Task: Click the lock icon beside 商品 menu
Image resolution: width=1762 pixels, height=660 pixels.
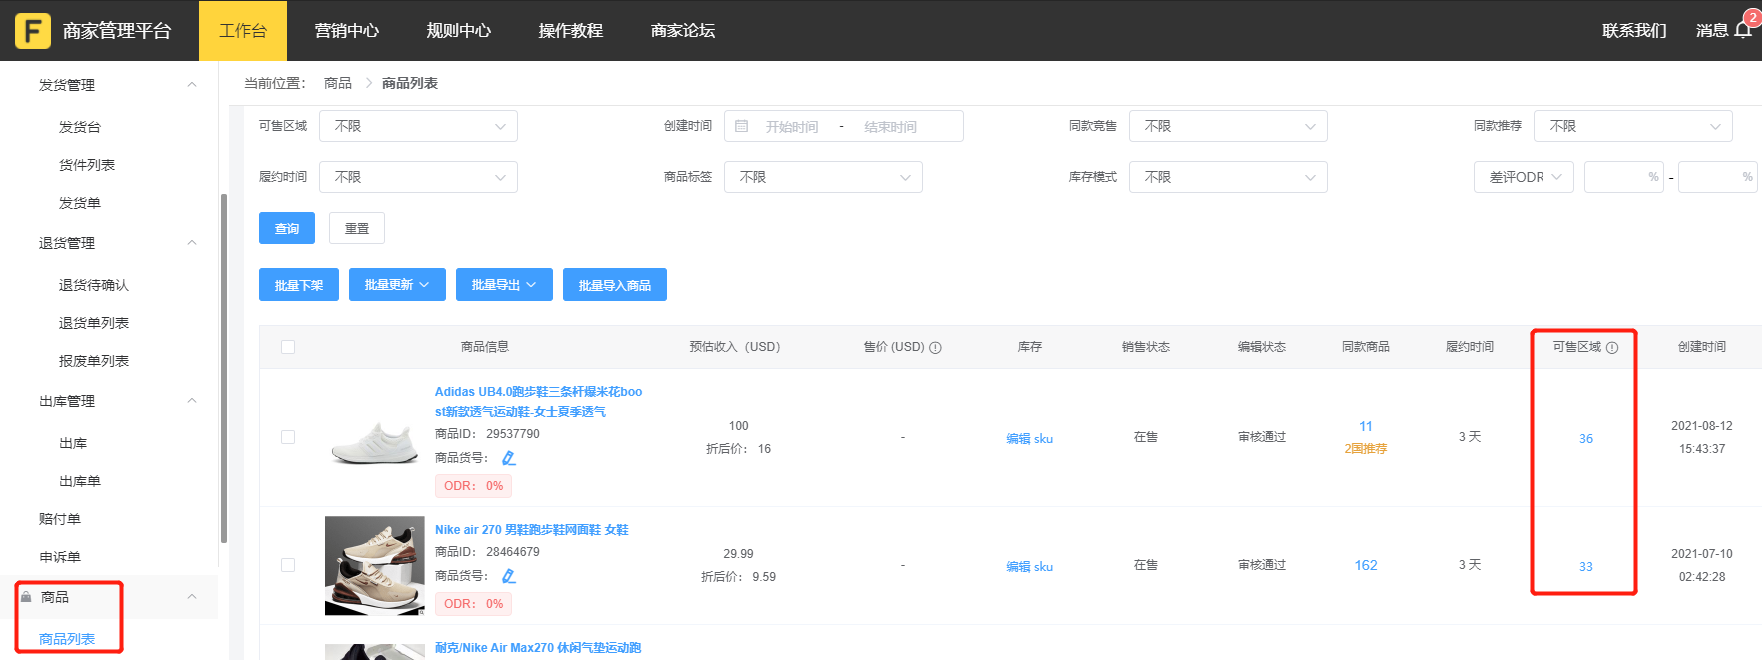Action: (x=26, y=597)
